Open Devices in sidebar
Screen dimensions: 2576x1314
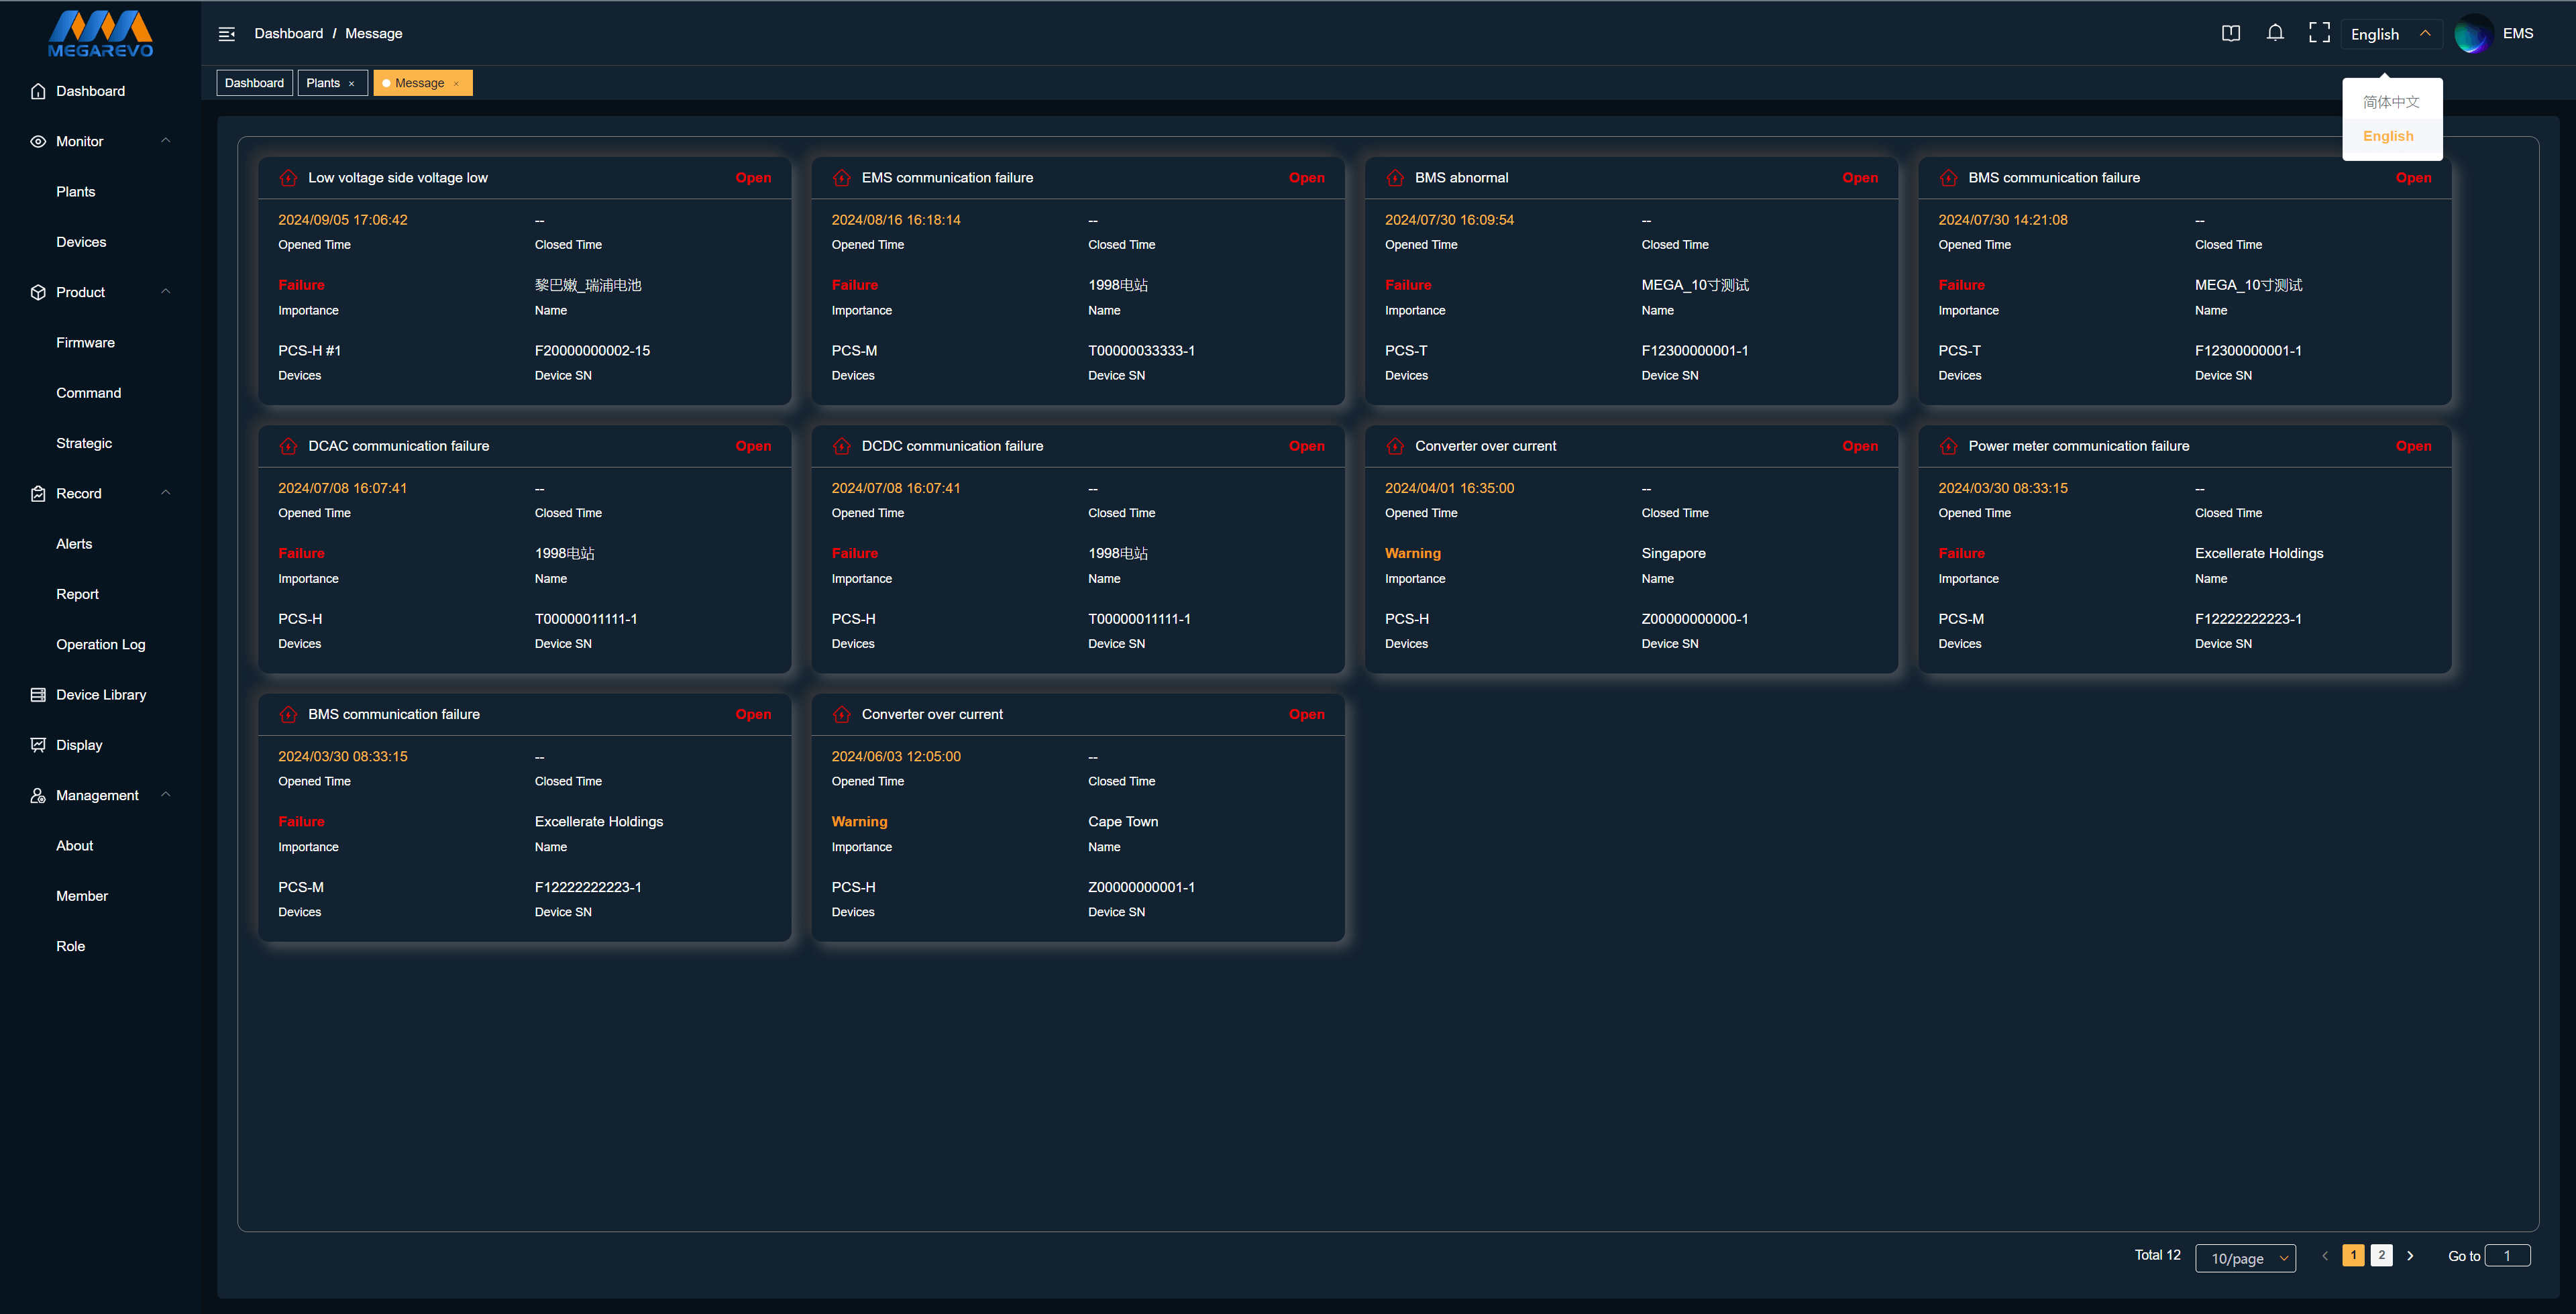tap(81, 242)
